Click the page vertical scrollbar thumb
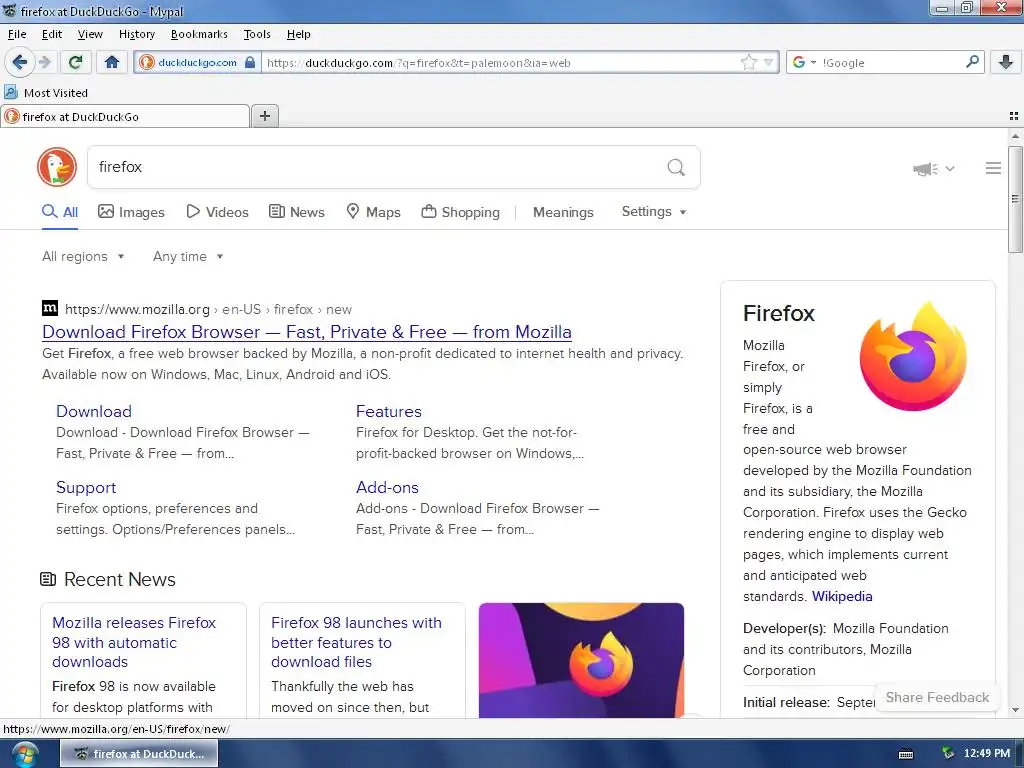 click(x=1015, y=199)
